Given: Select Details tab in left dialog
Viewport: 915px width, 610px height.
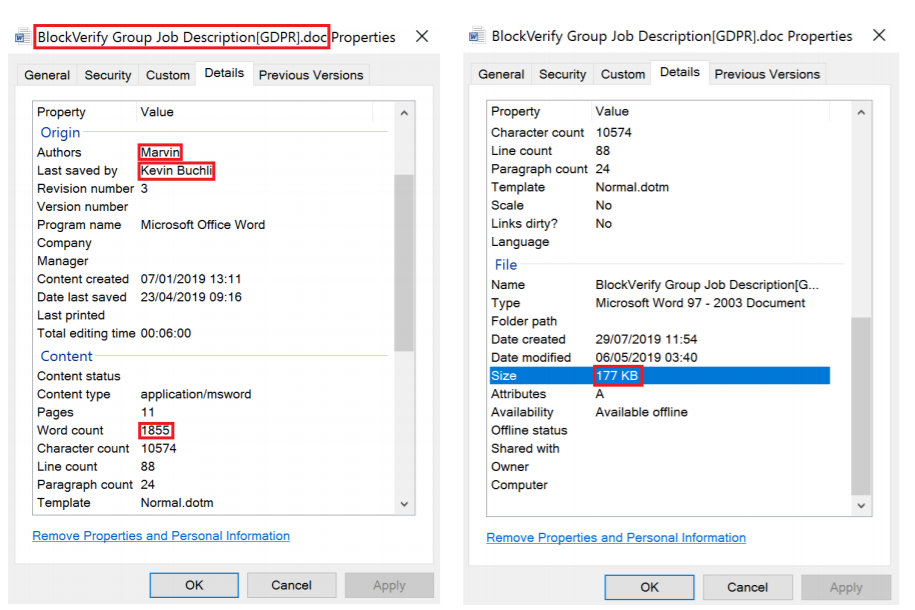Looking at the screenshot, I should point(224,73).
